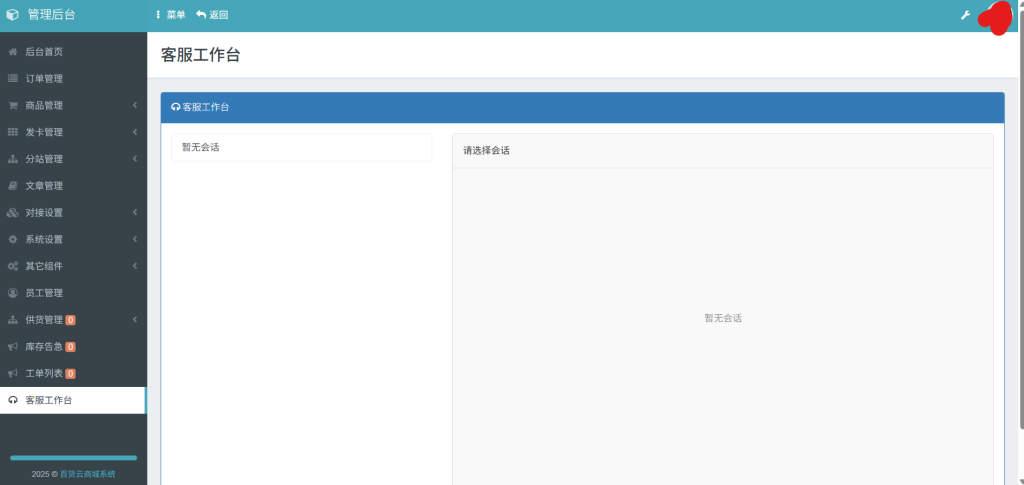The width and height of the screenshot is (1024, 485).
Task: Click the list icon beside 订单管理
Action: [x=13, y=78]
